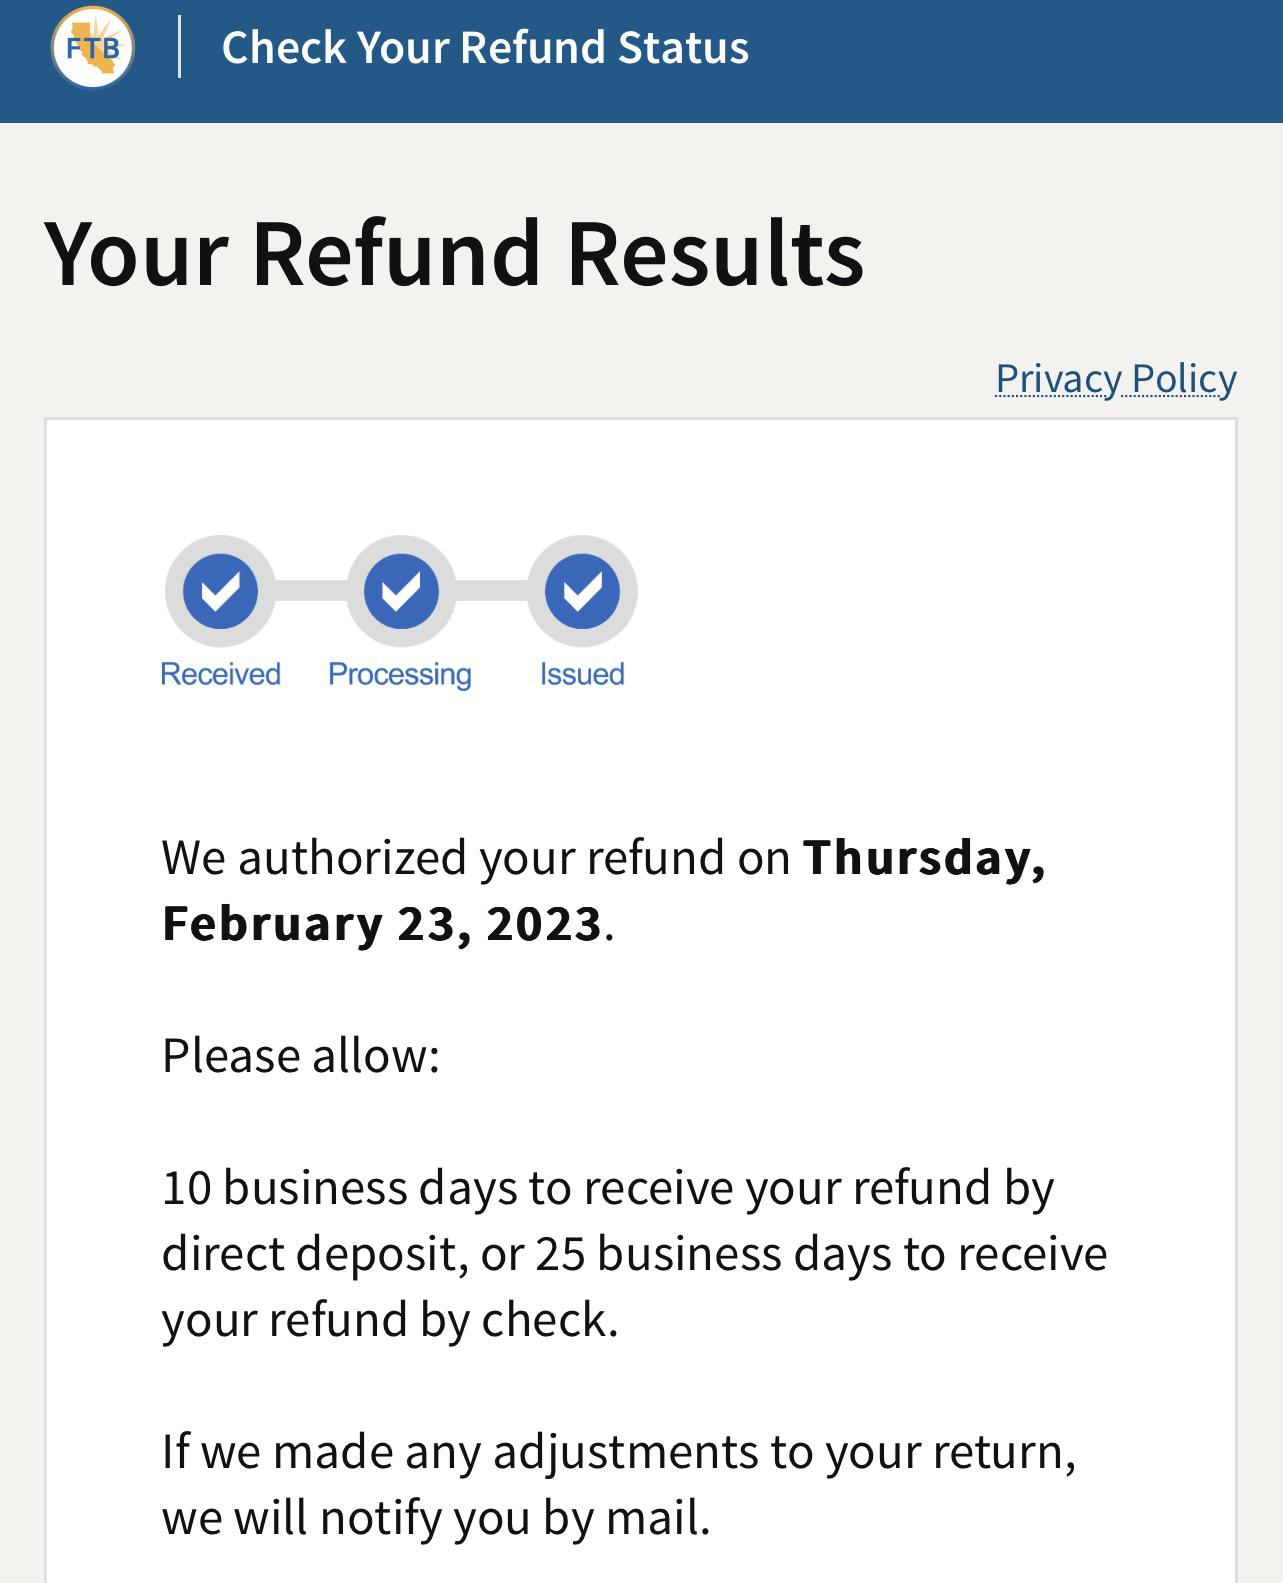Click the checkmark inside the Processing circle

click(401, 593)
